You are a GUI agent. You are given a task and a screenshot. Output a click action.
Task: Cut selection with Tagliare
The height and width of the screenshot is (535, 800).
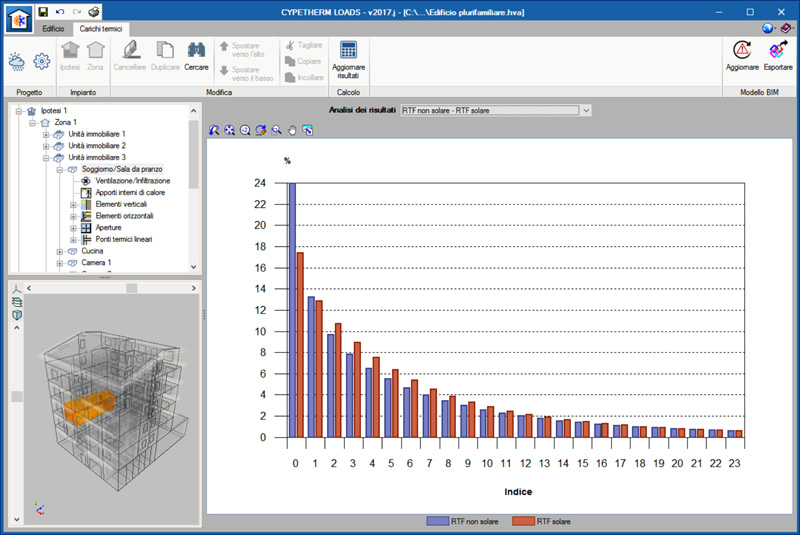pyautogui.click(x=304, y=45)
